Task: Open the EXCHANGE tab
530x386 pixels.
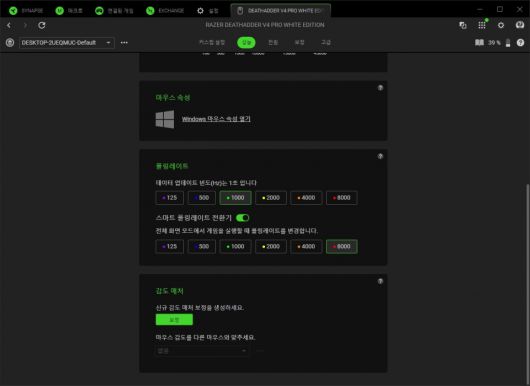Action: pyautogui.click(x=165, y=11)
